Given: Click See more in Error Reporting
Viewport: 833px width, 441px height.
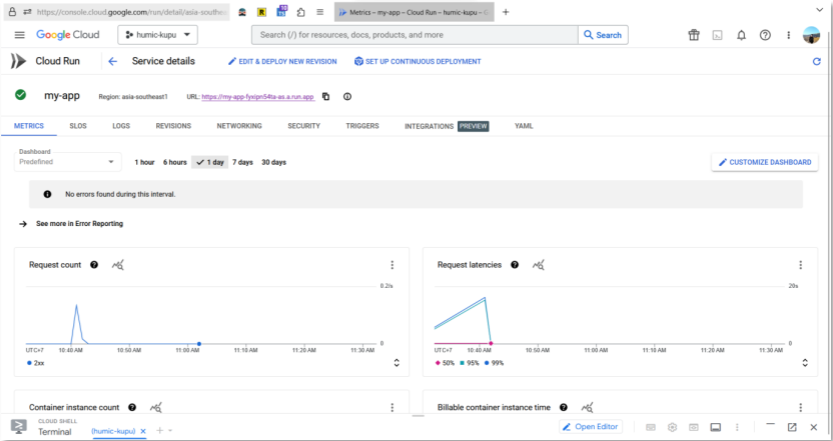Looking at the screenshot, I should click(79, 224).
